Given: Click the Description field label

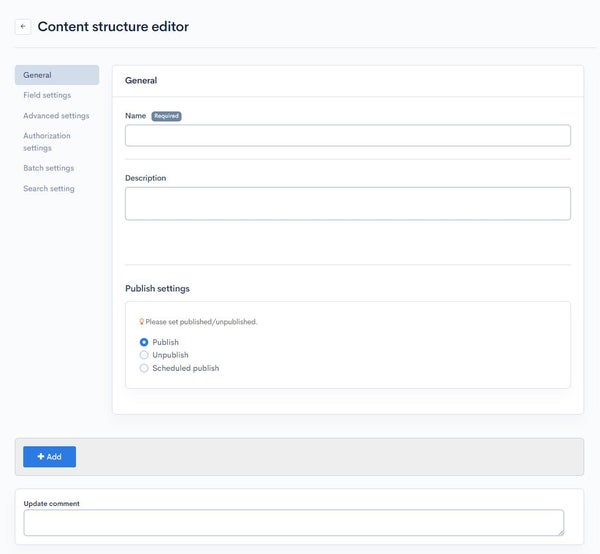Looking at the screenshot, I should point(146,178).
